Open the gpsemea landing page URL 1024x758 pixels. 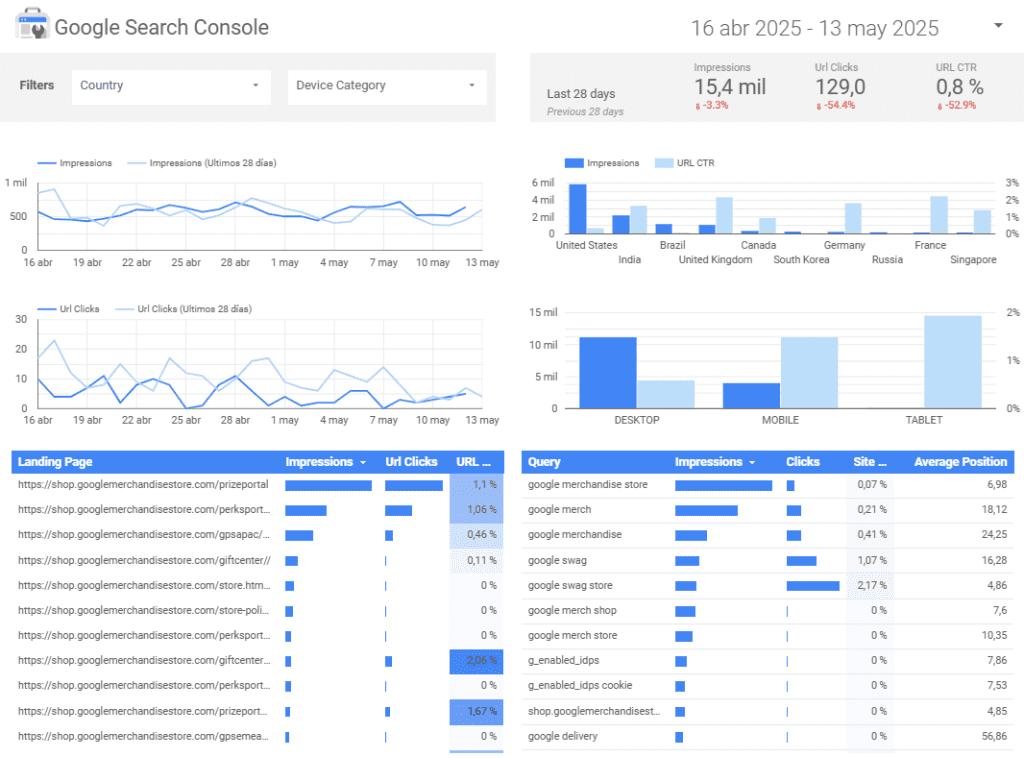pos(143,736)
